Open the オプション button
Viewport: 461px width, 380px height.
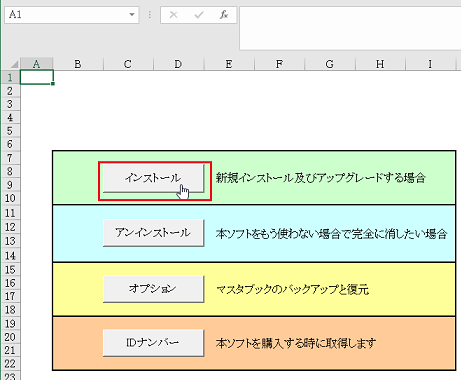153,289
